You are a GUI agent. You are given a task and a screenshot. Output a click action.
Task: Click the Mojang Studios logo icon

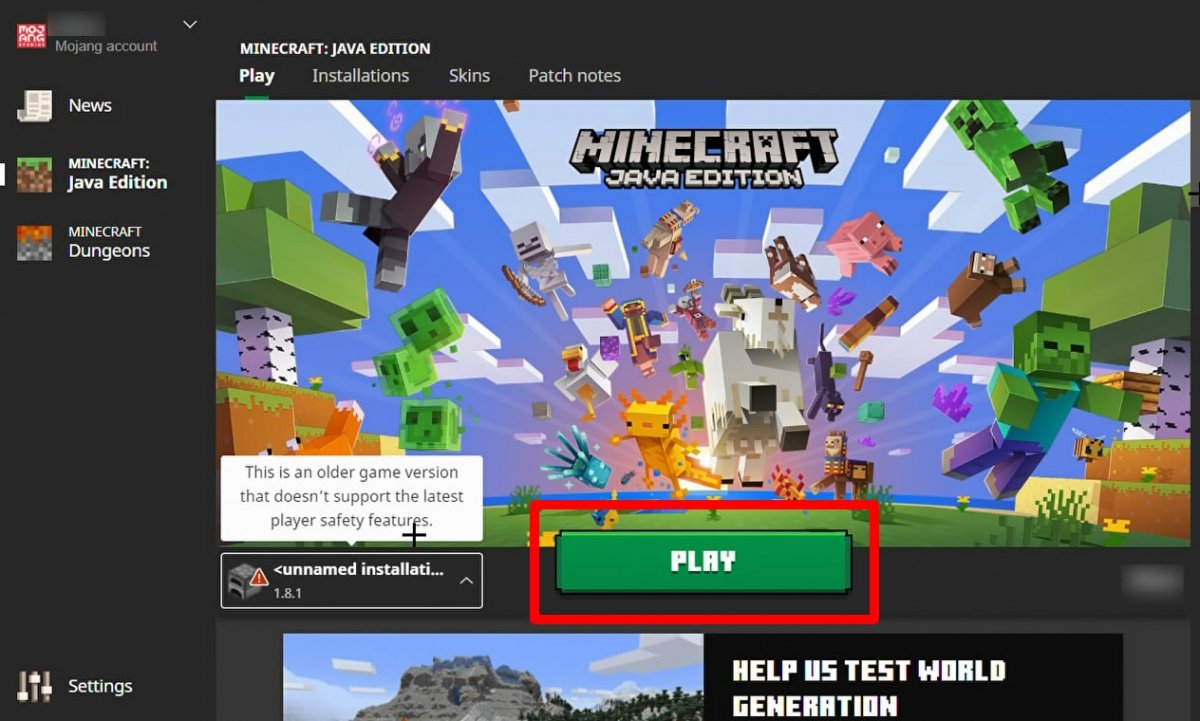click(32, 35)
